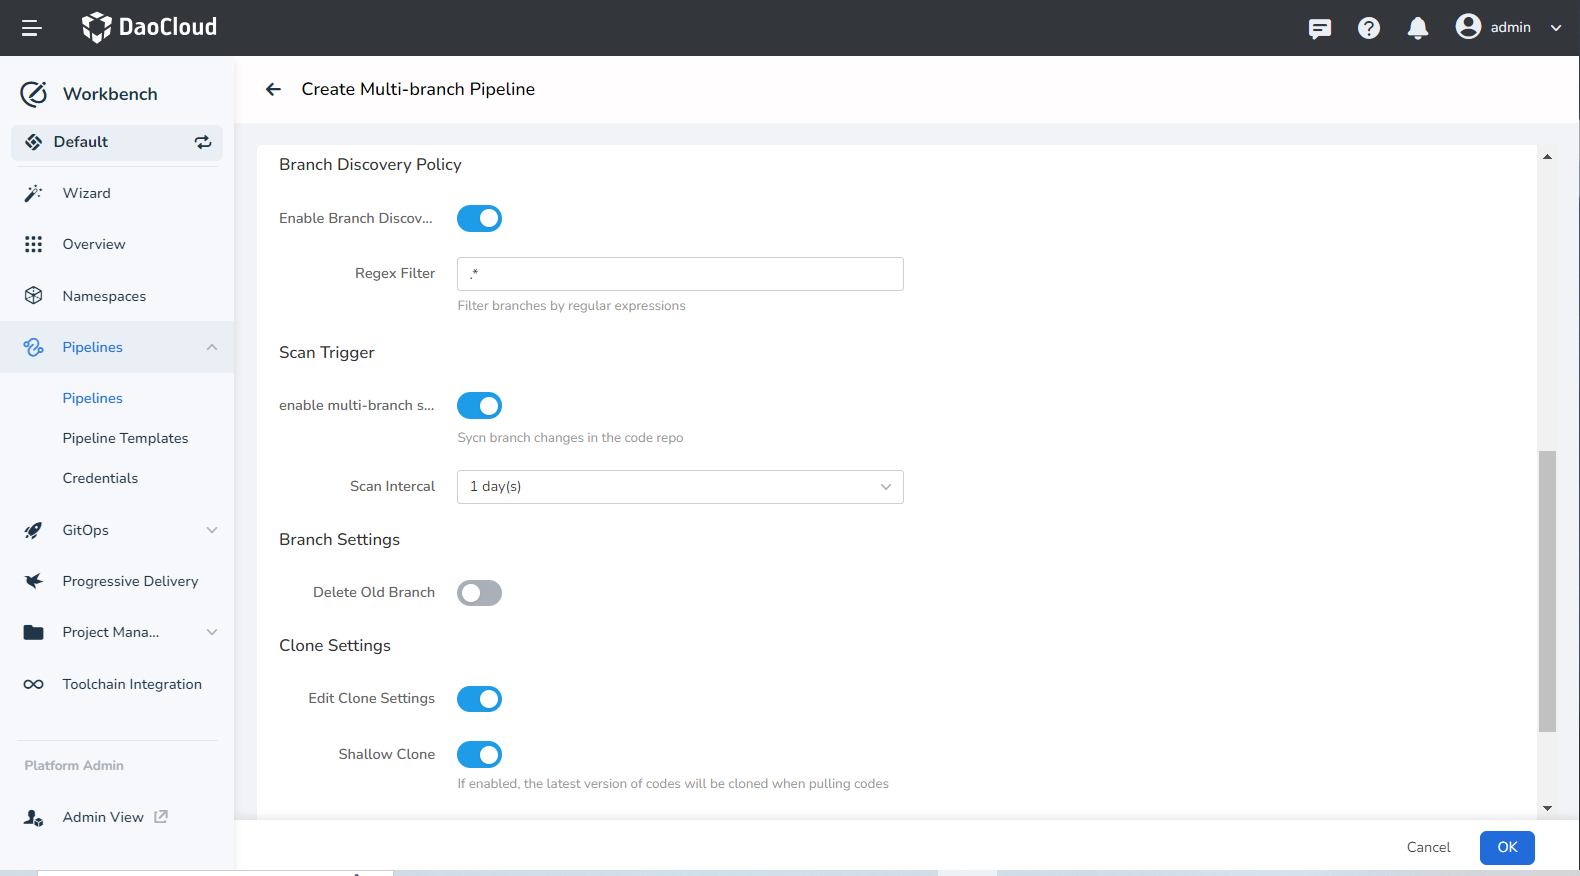Image resolution: width=1580 pixels, height=876 pixels.
Task: Toggle off Shallow Clone
Action: 479,754
